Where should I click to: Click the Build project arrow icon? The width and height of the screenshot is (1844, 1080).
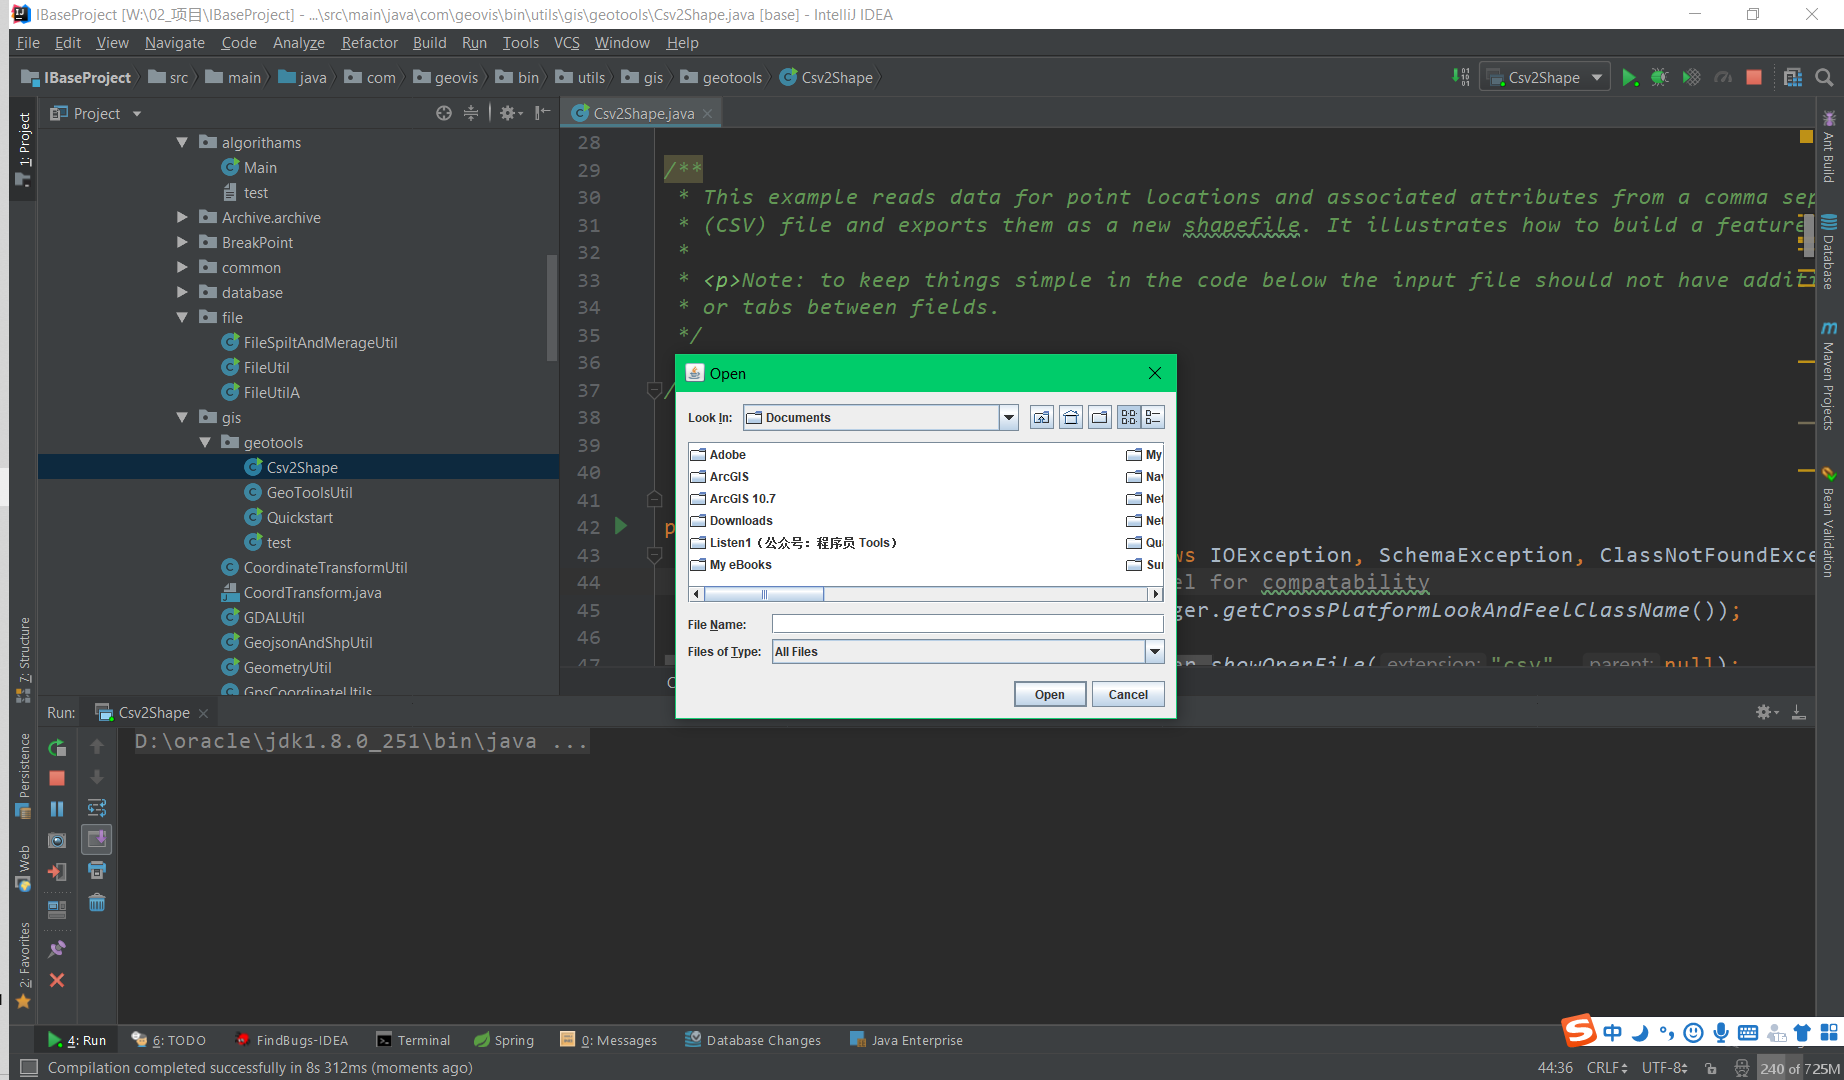1461,78
